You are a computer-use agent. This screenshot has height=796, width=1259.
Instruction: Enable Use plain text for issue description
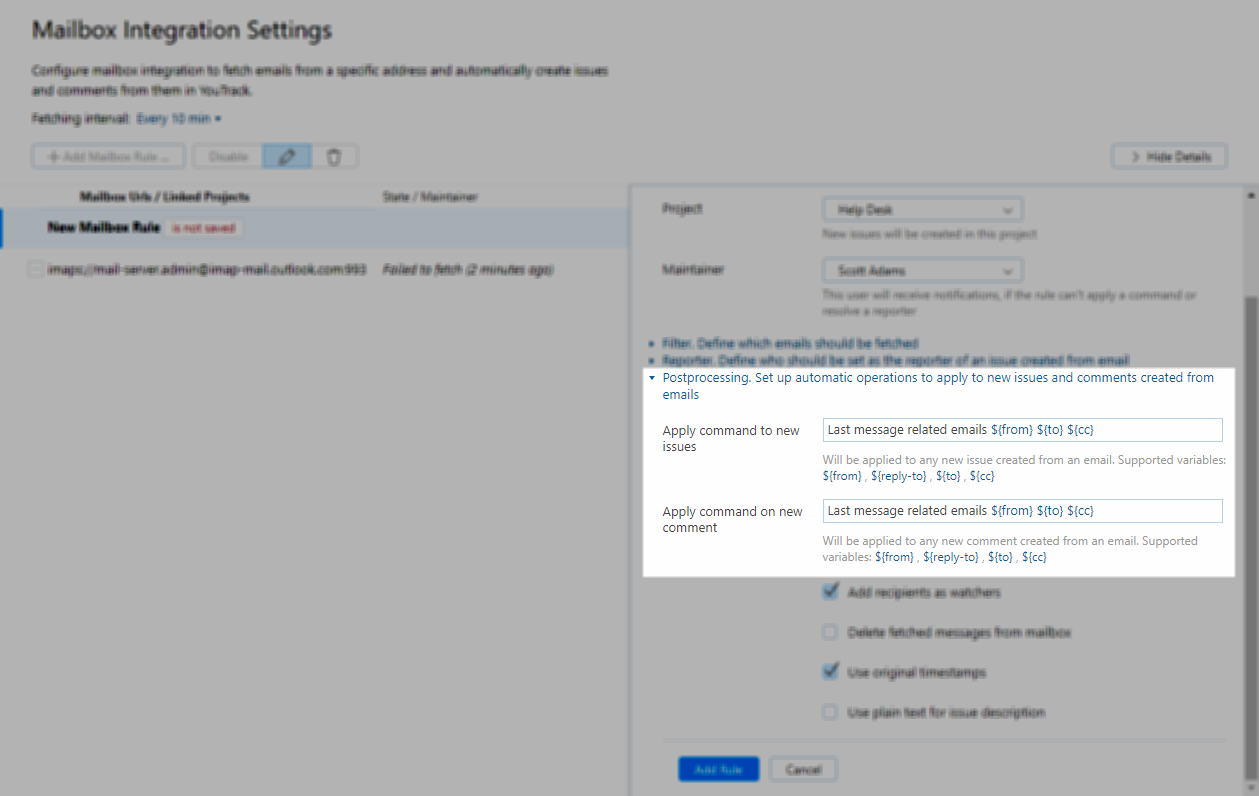(830, 712)
